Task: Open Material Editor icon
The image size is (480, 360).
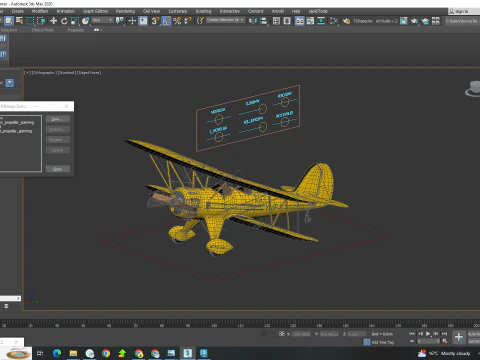Action: (334, 21)
